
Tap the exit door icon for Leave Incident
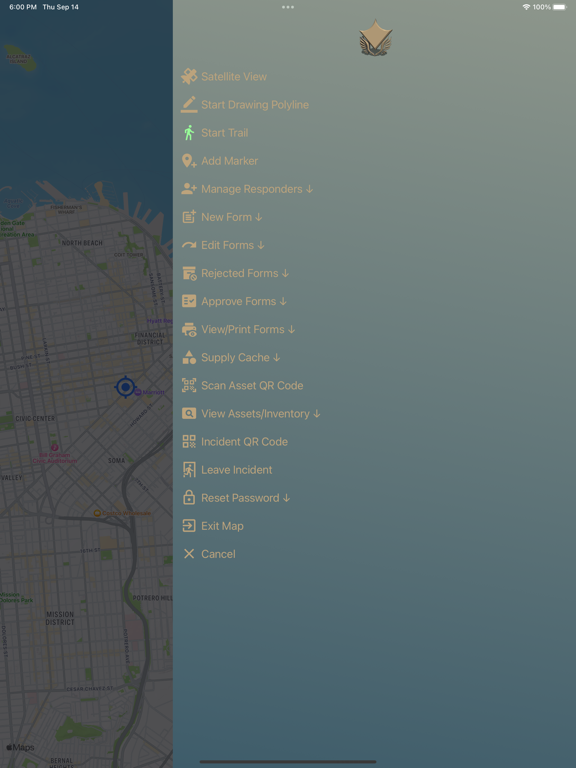[x=189, y=470]
